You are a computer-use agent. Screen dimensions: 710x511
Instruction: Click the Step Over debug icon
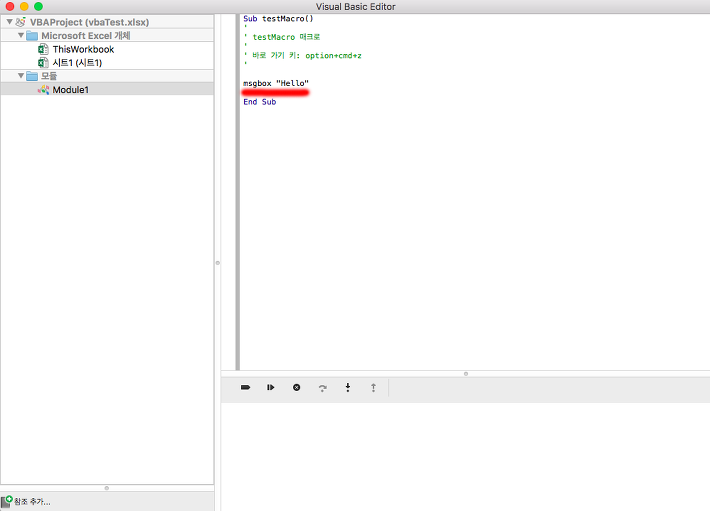322,388
